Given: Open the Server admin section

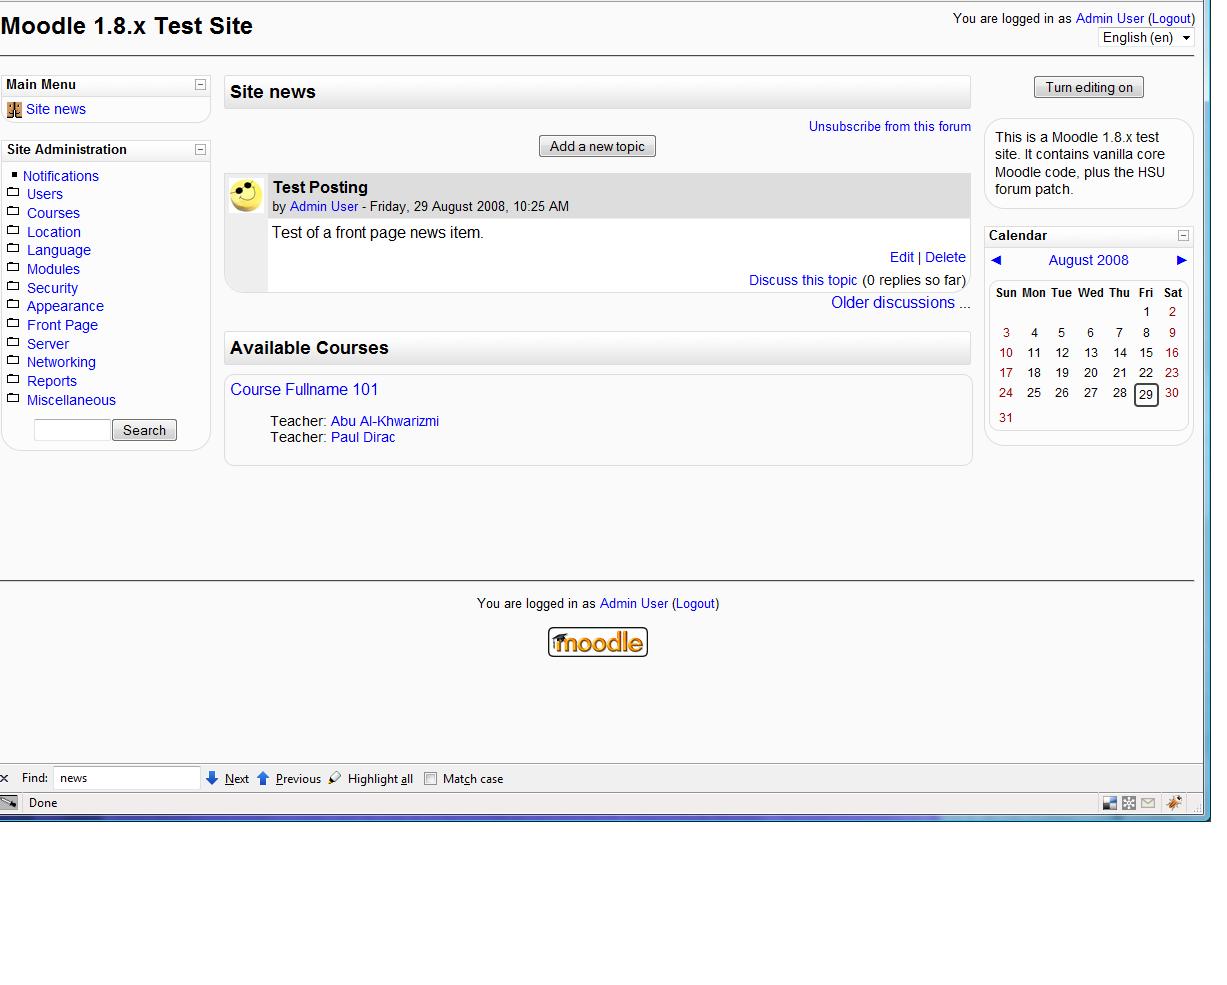Looking at the screenshot, I should coord(48,344).
